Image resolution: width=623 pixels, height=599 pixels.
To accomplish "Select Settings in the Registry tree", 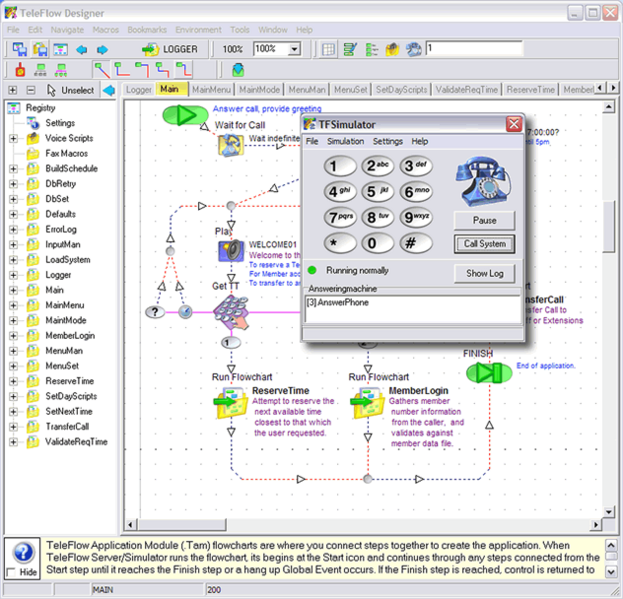I will (x=60, y=123).
